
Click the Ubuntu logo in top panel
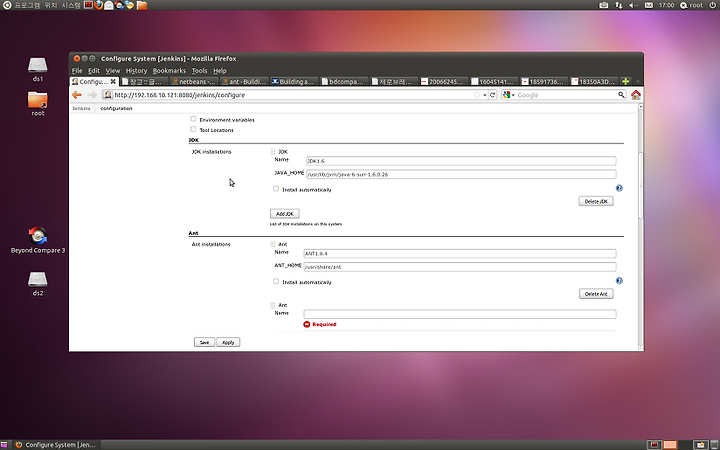pos(7,5)
